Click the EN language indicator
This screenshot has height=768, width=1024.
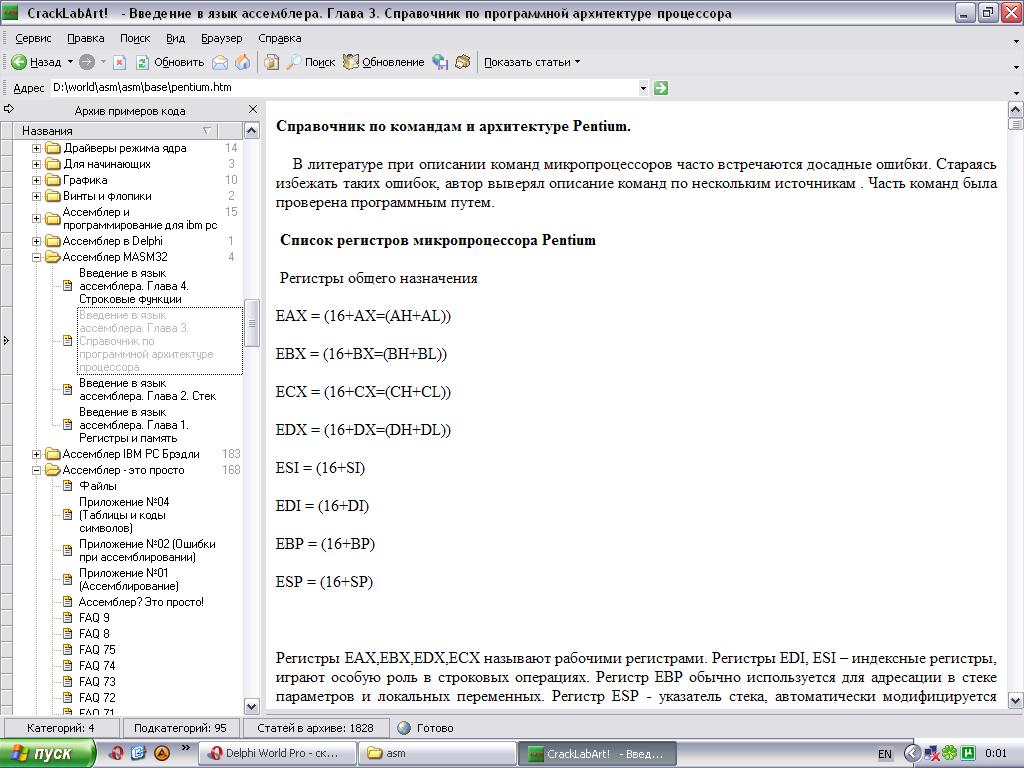(884, 754)
